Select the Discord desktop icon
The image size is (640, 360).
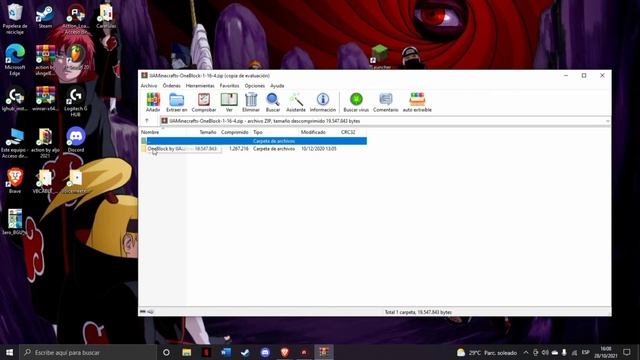(x=76, y=140)
